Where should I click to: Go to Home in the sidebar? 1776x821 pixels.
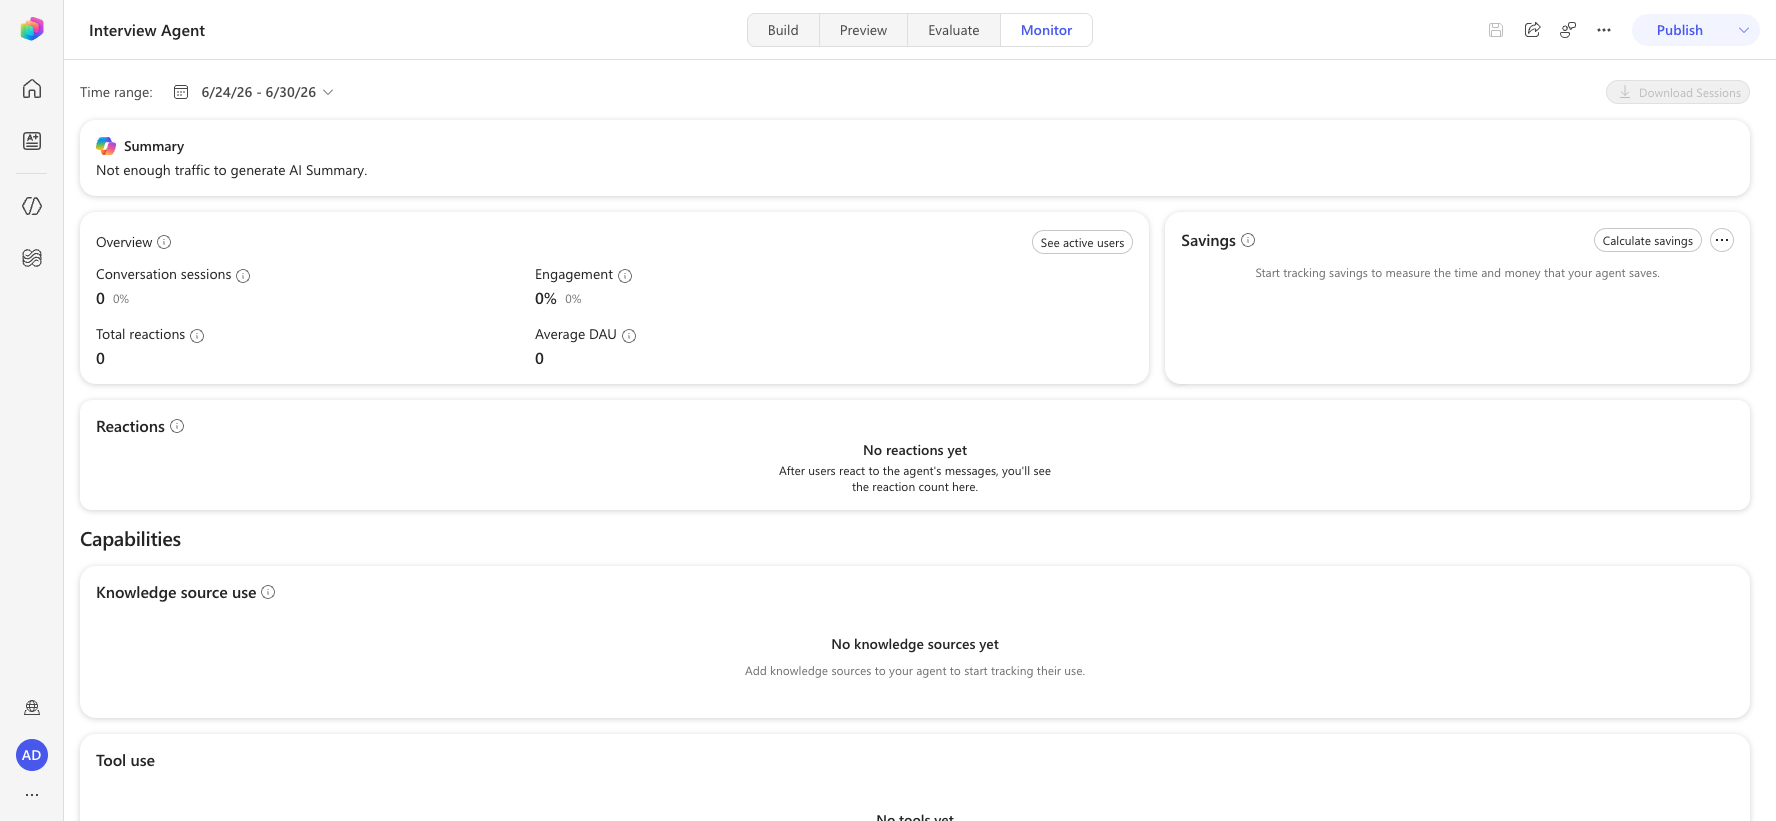(32, 89)
